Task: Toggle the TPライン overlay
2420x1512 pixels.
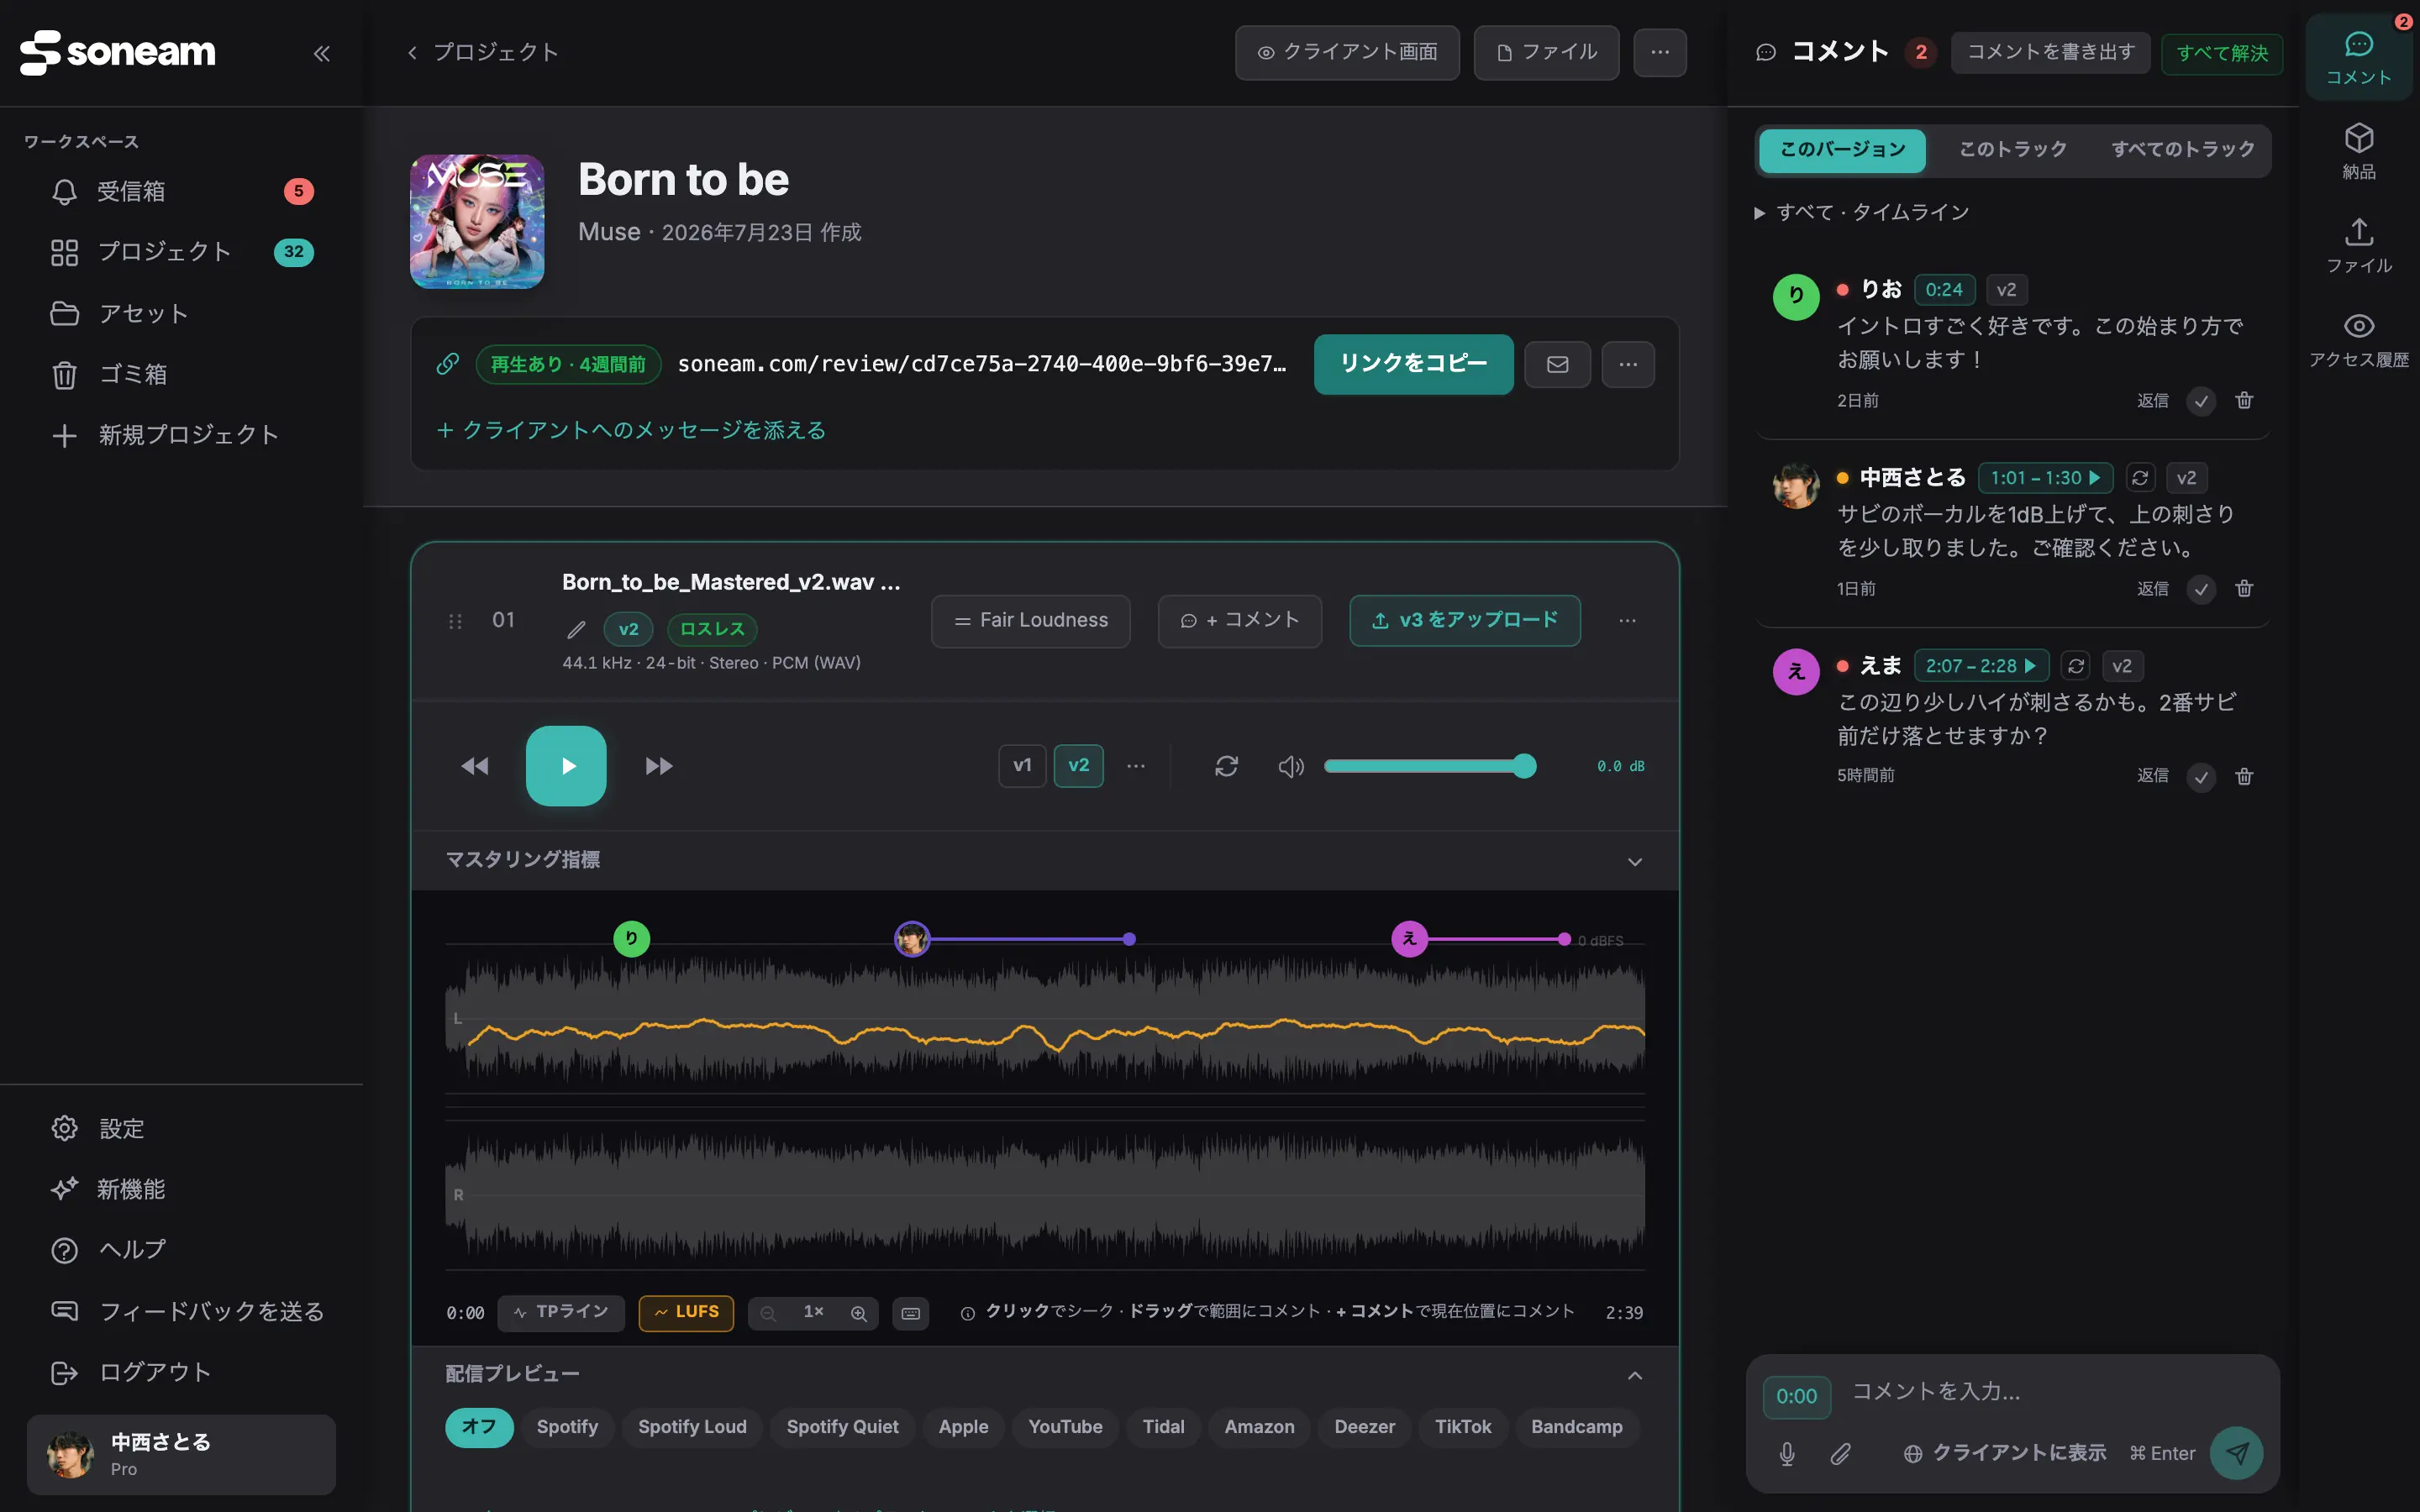Action: click(x=561, y=1312)
